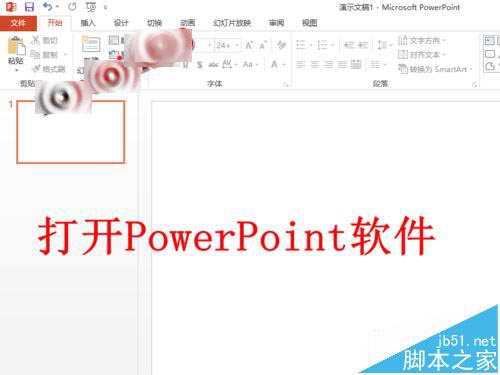The image size is (500, 375).
Task: Open the font color A picker
Action: pos(274,64)
